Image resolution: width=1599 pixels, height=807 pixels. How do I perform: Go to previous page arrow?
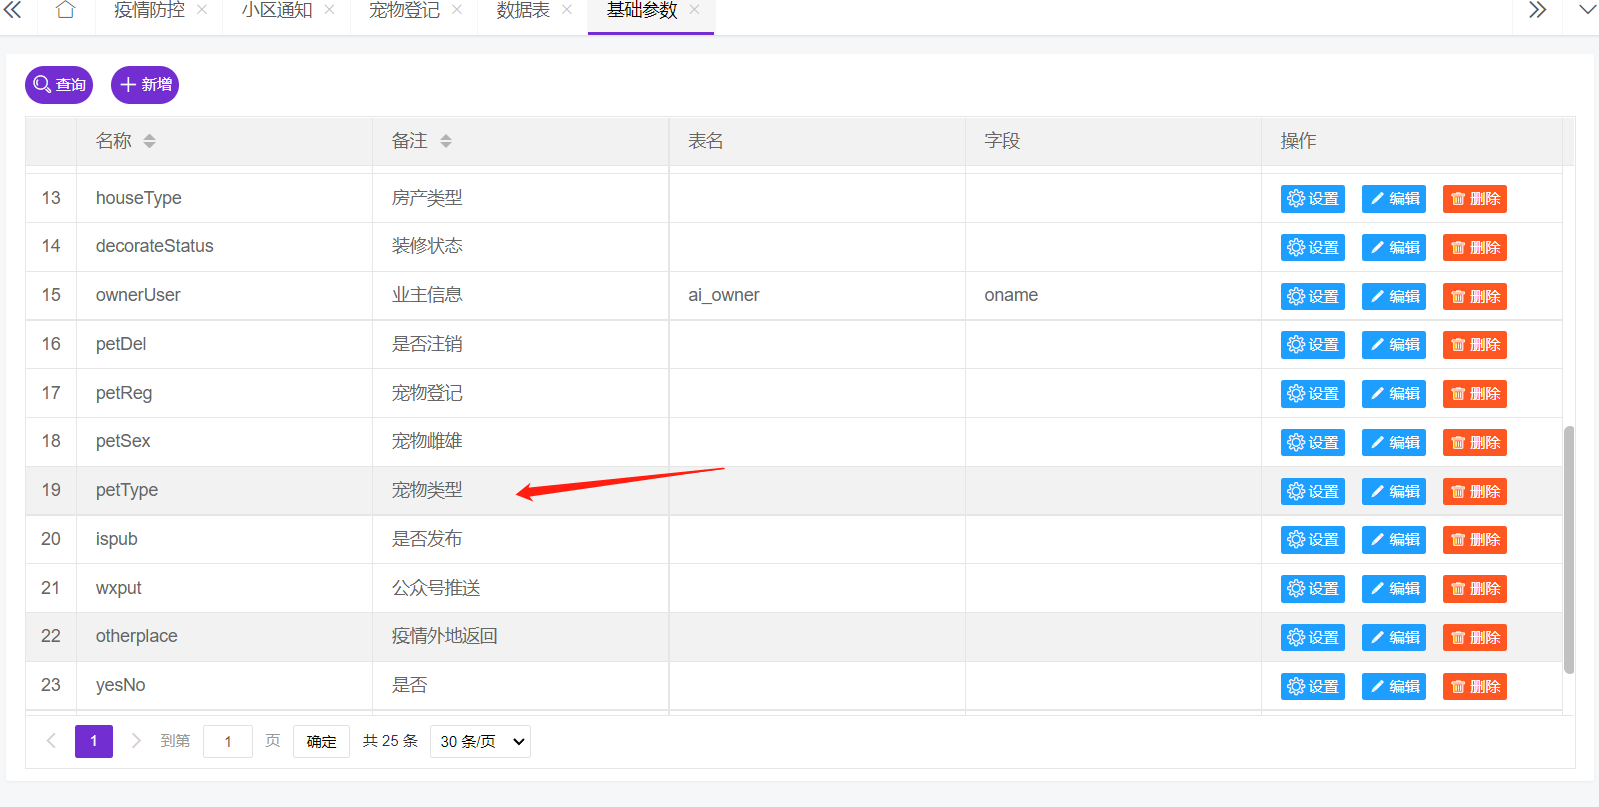(51, 741)
